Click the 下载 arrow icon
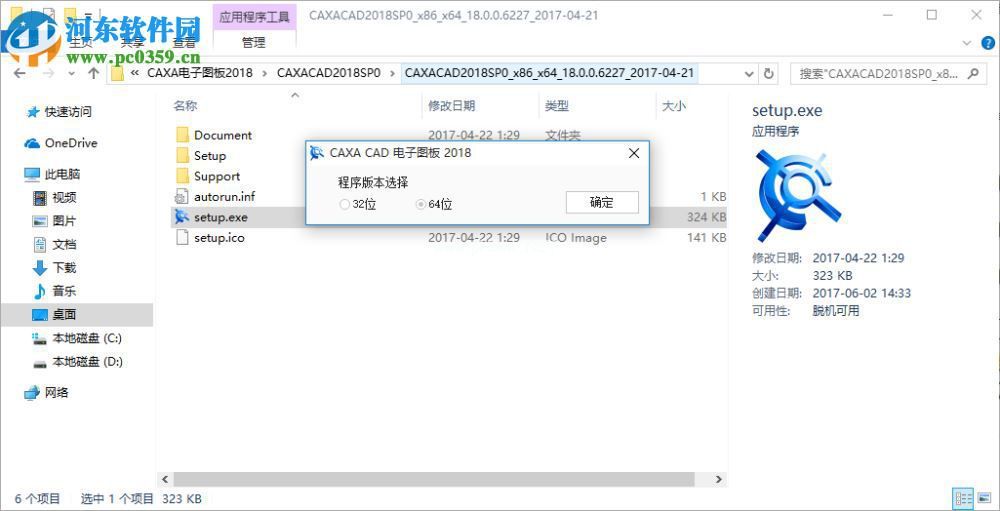 [x=40, y=268]
